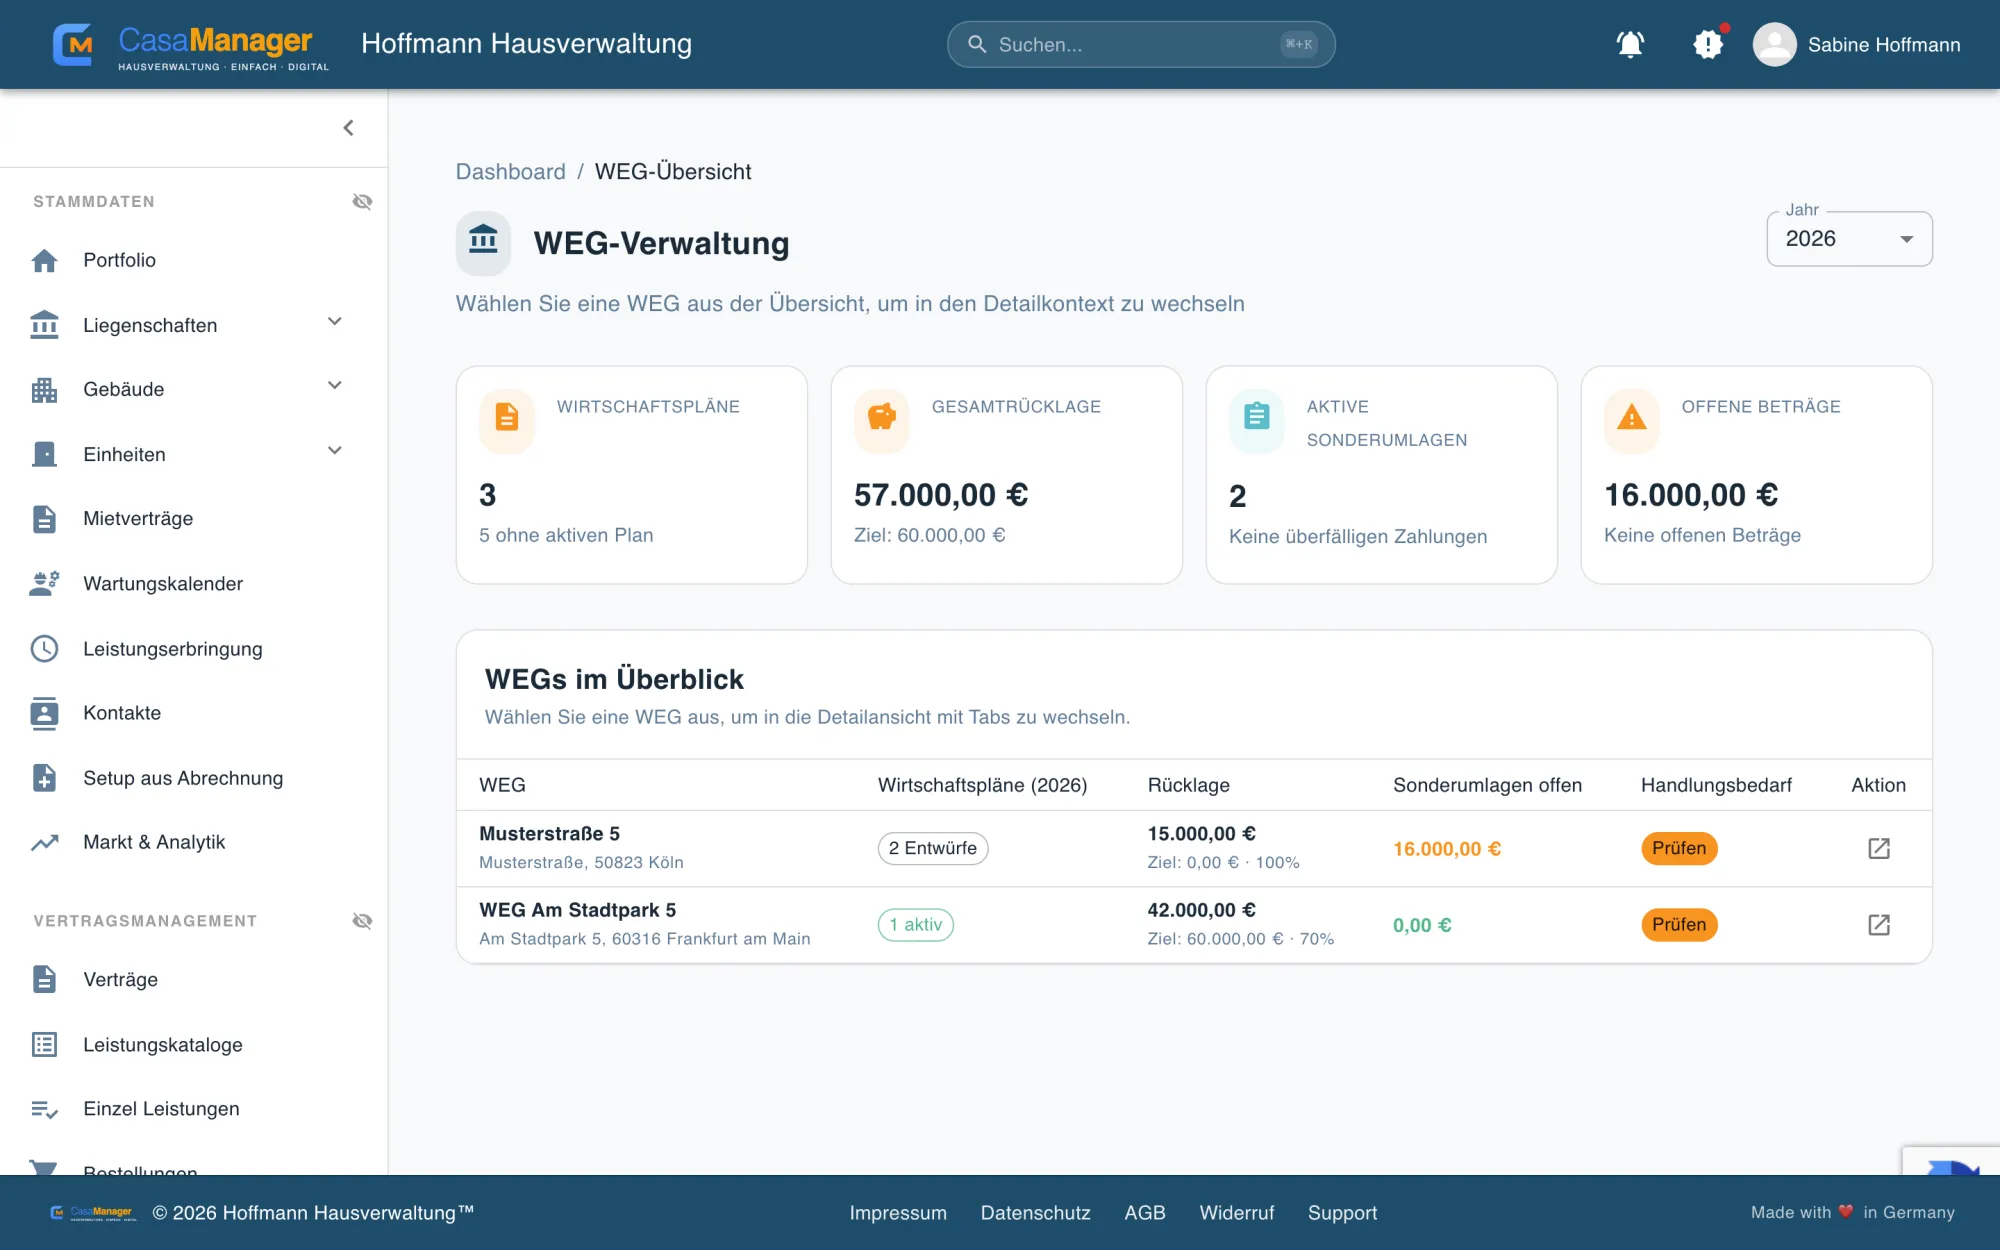Viewport: 2000px width, 1250px height.
Task: Click the CasaManager logo in header
Action: tap(190, 45)
